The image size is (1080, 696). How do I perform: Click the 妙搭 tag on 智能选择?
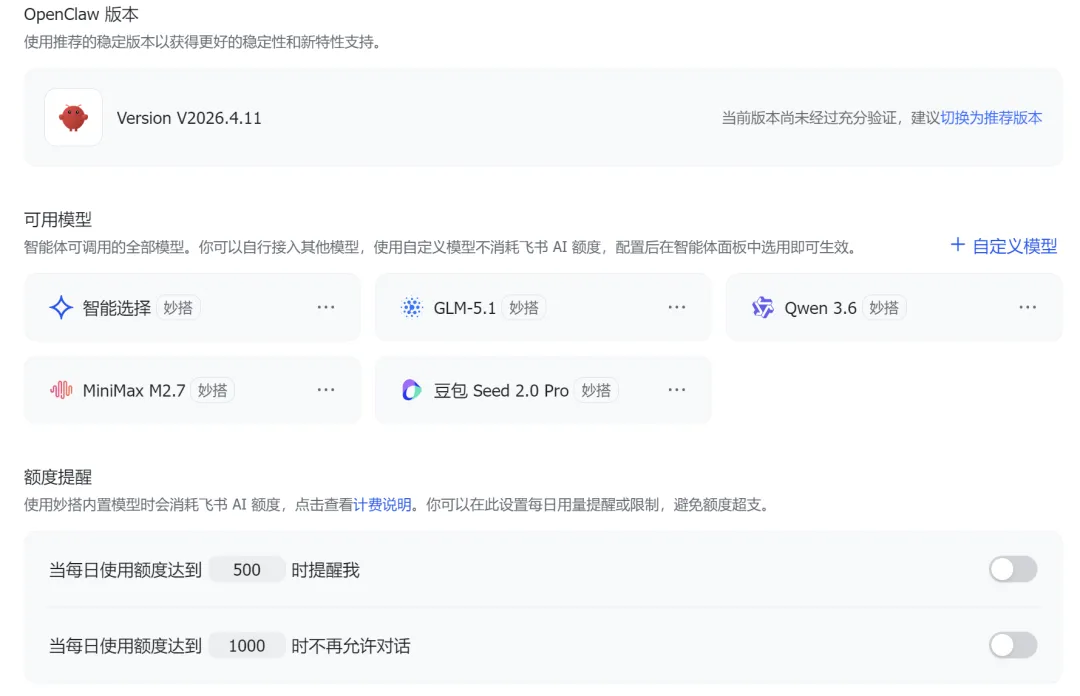point(178,308)
